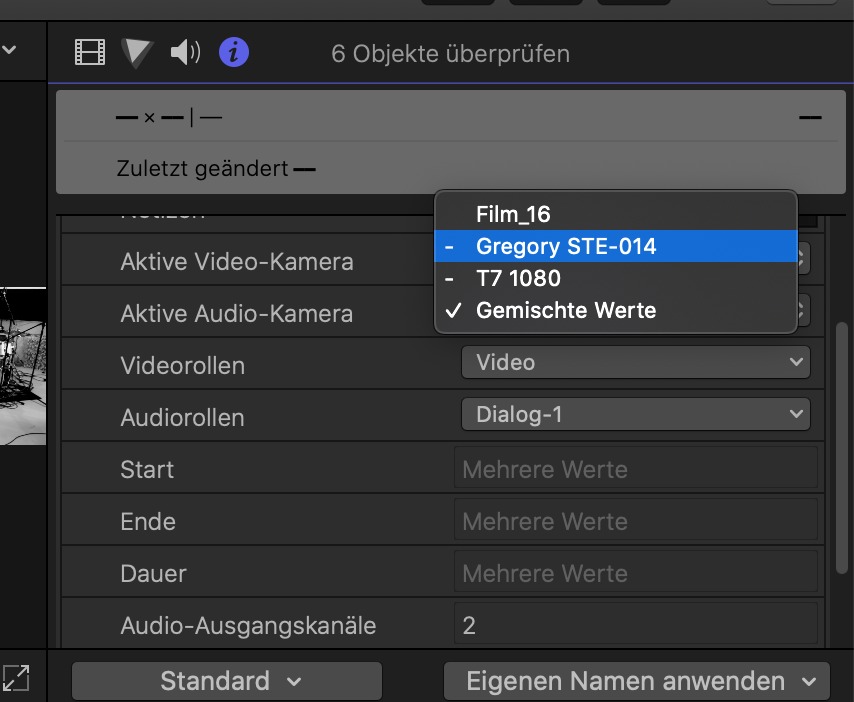Open the Eigenen Namen anwenden dropdown
The width and height of the screenshot is (854, 702).
click(637, 681)
